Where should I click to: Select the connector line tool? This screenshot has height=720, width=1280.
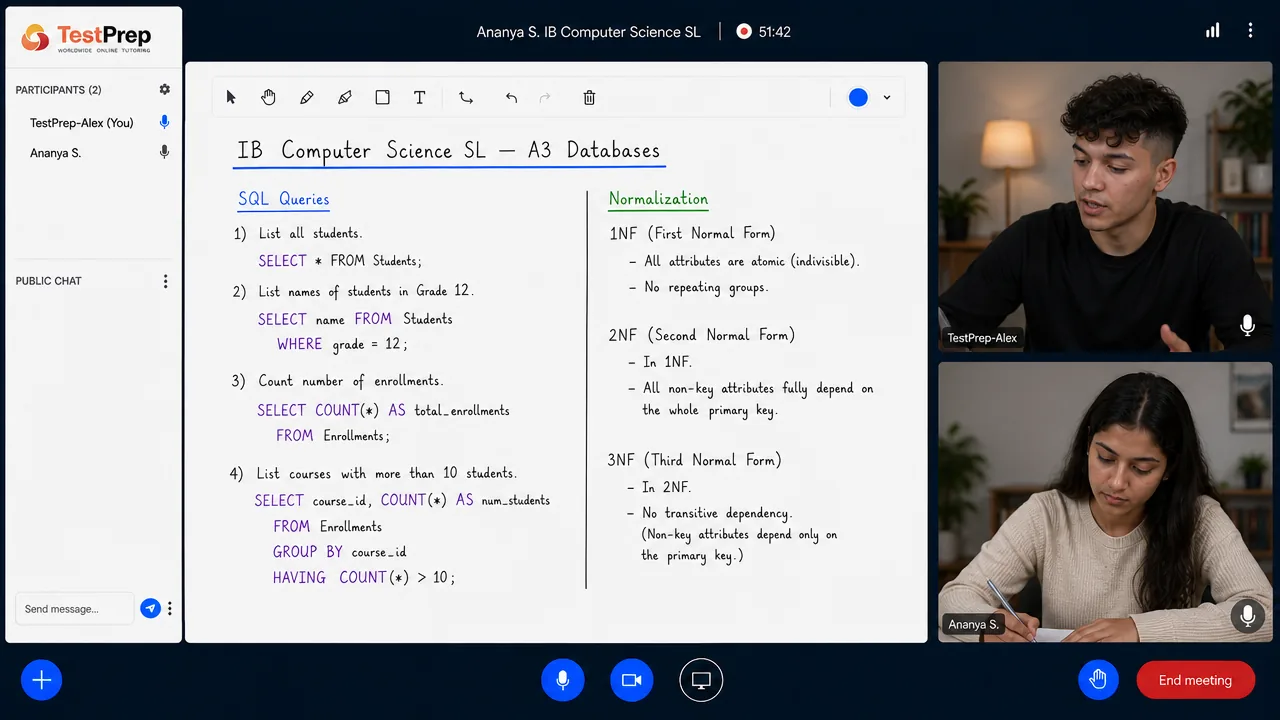point(466,97)
